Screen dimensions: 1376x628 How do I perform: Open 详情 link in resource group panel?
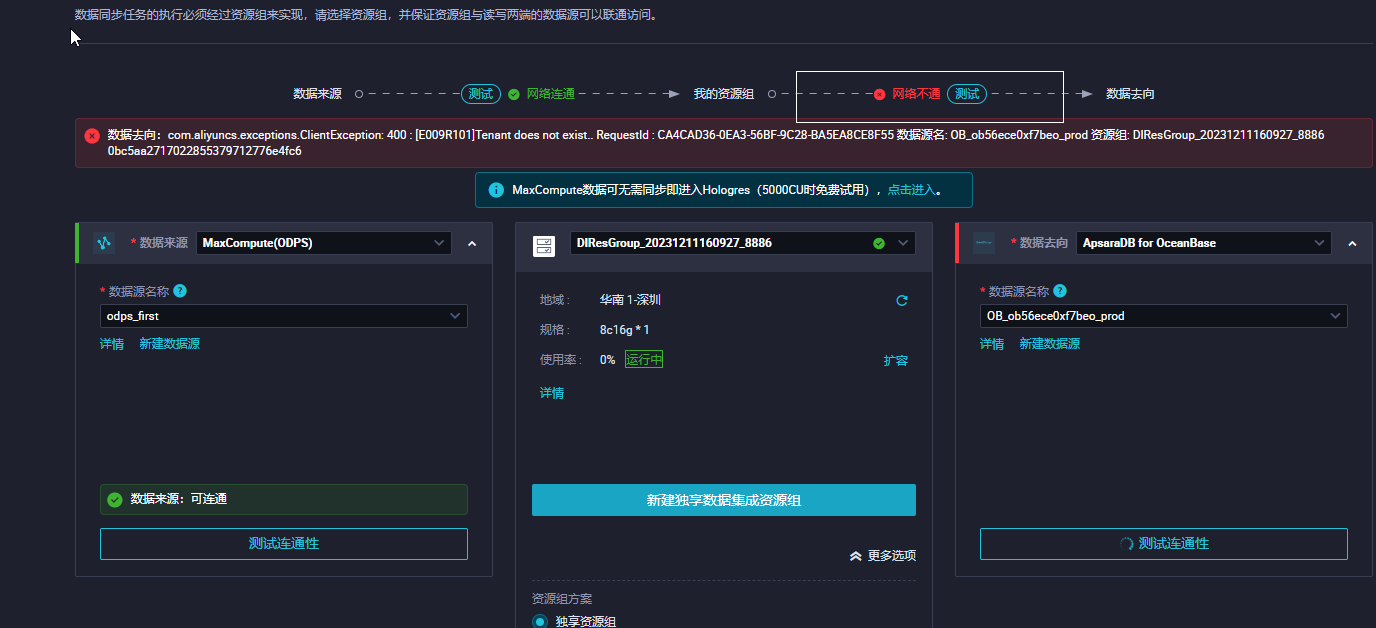pos(552,393)
